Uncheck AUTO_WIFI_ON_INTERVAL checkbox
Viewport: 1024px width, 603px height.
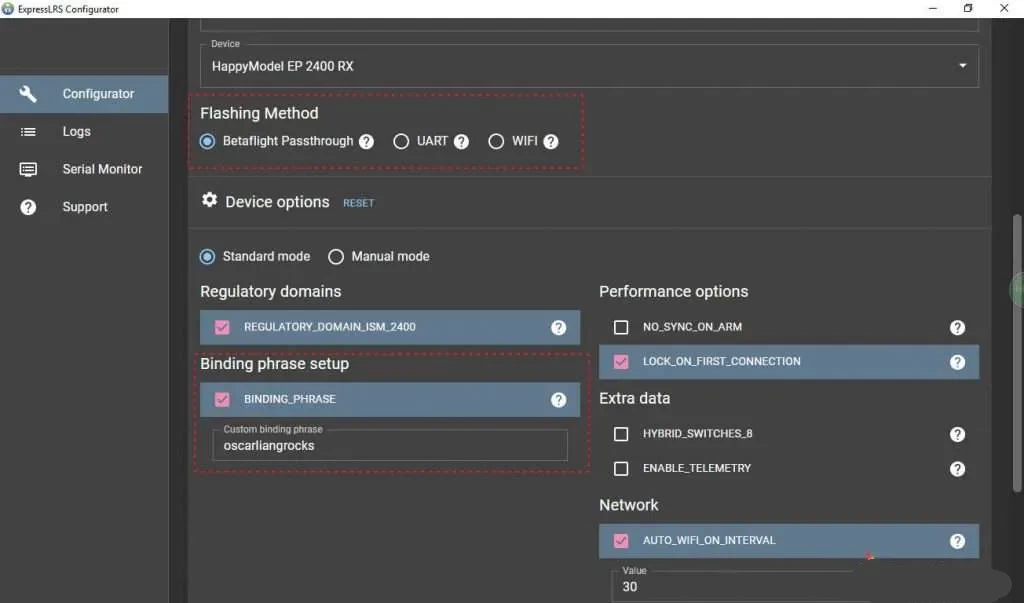click(621, 540)
